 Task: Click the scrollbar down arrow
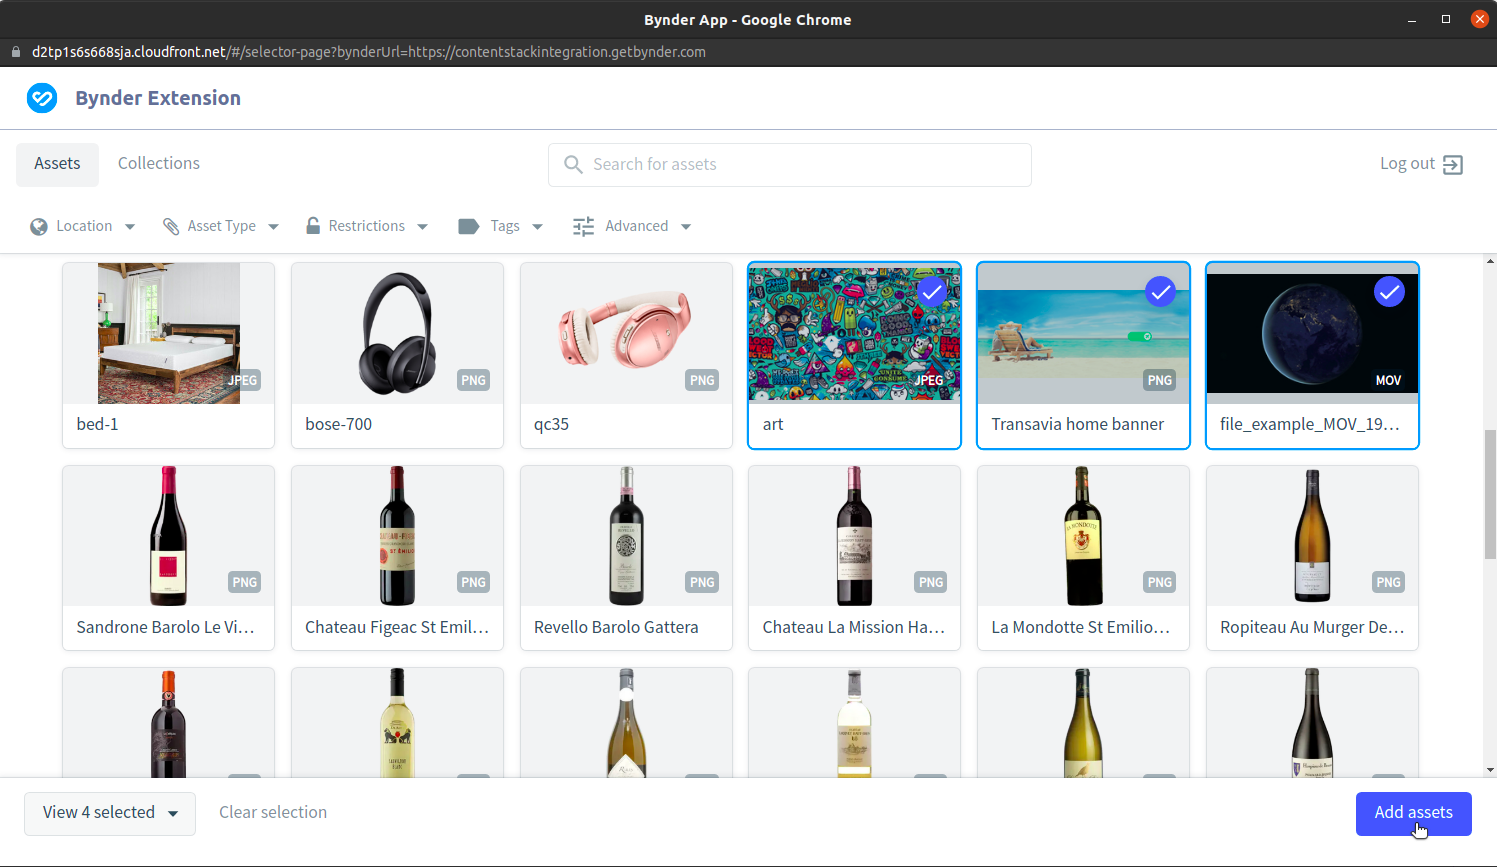[1490, 770]
